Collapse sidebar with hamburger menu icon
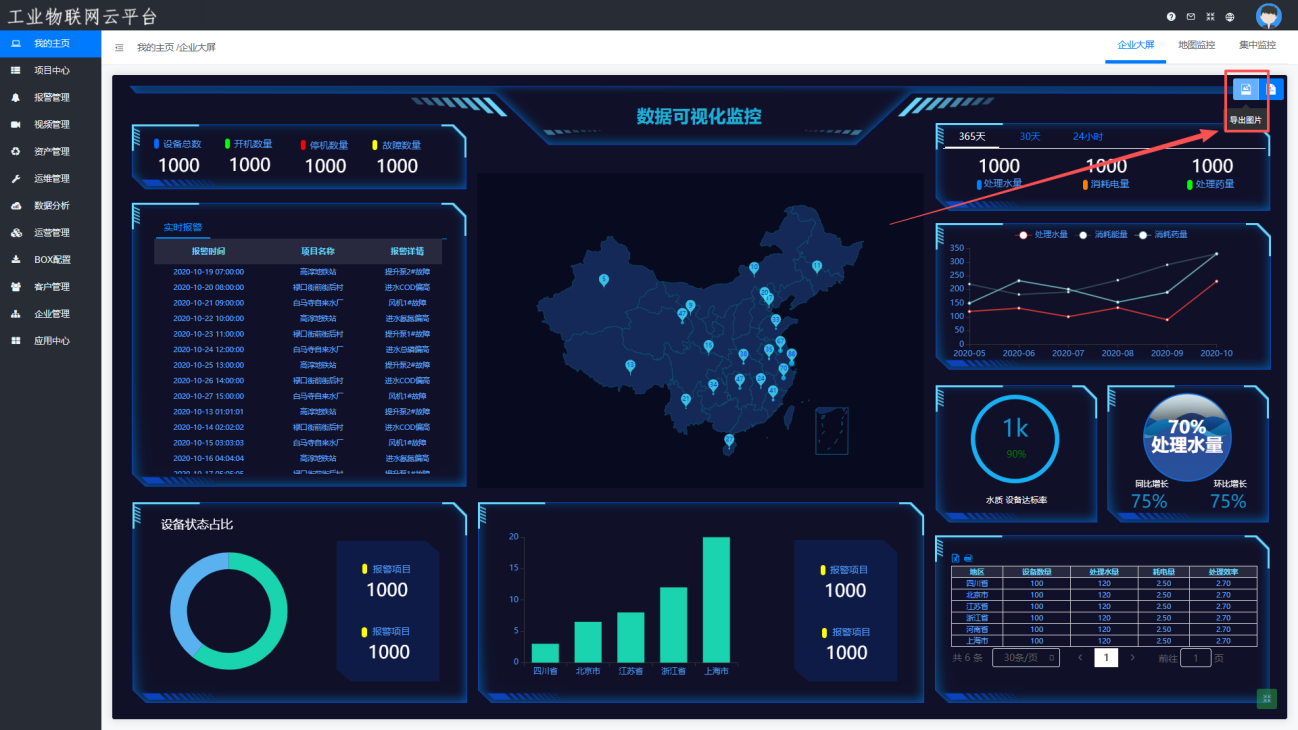Viewport: 1298px width, 730px height. [119, 47]
